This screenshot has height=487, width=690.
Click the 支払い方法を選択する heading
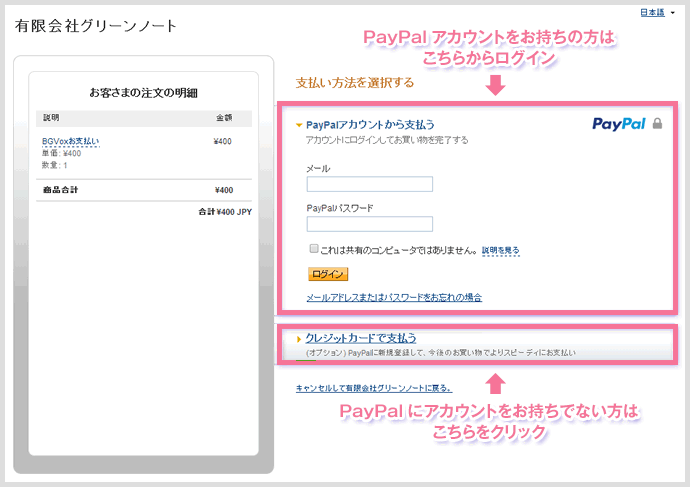355,83
